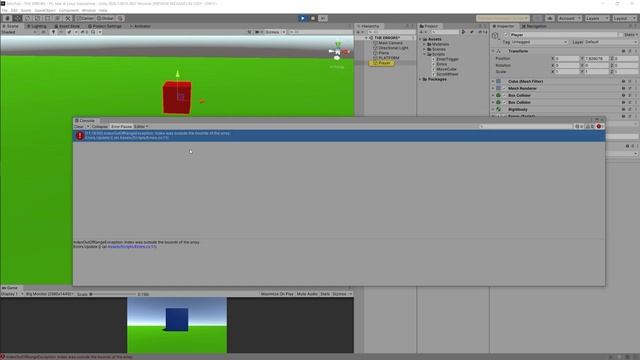Screen dimensions: 640x360
Task: Toggle Player active checkbox in Inspector
Action: pyautogui.click(x=507, y=35)
